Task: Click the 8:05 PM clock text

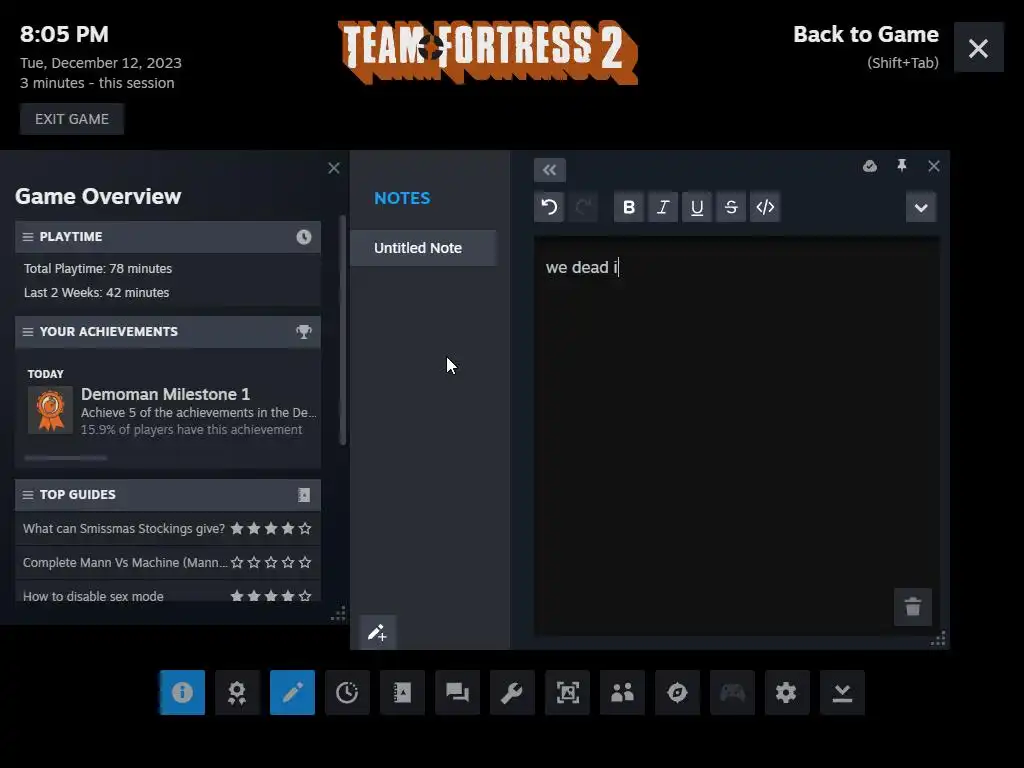Action: [64, 34]
